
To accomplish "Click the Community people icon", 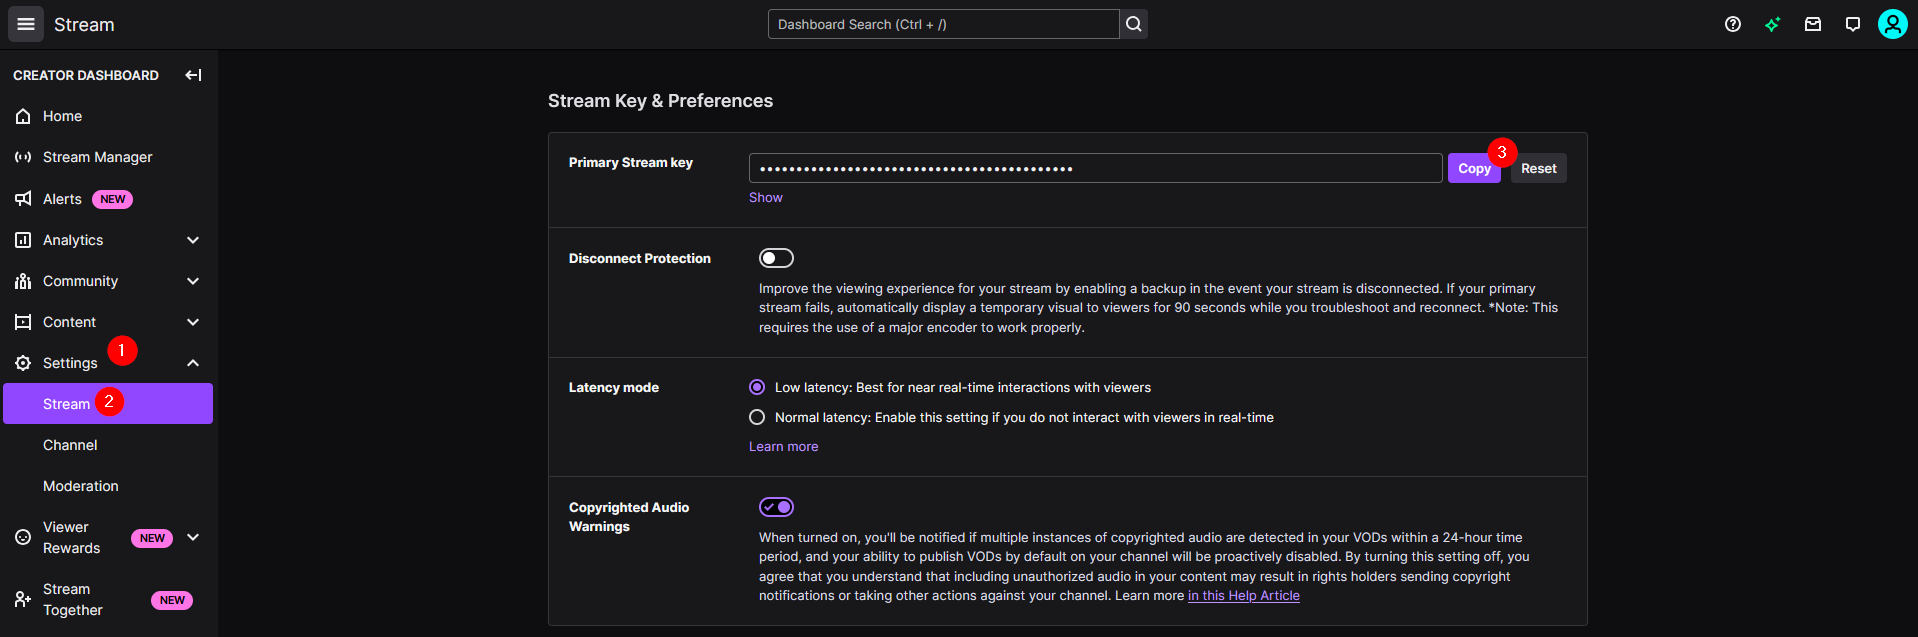I will 23,281.
